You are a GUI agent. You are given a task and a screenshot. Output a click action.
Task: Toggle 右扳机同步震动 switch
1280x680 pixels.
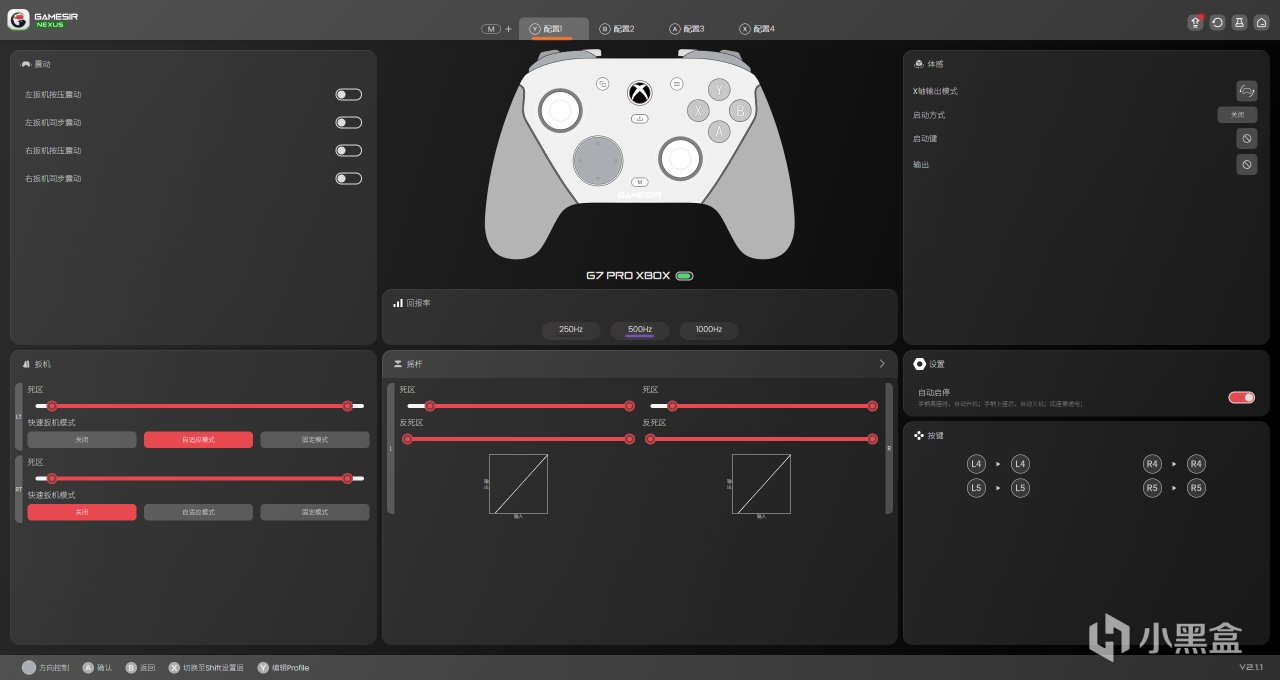coord(348,178)
